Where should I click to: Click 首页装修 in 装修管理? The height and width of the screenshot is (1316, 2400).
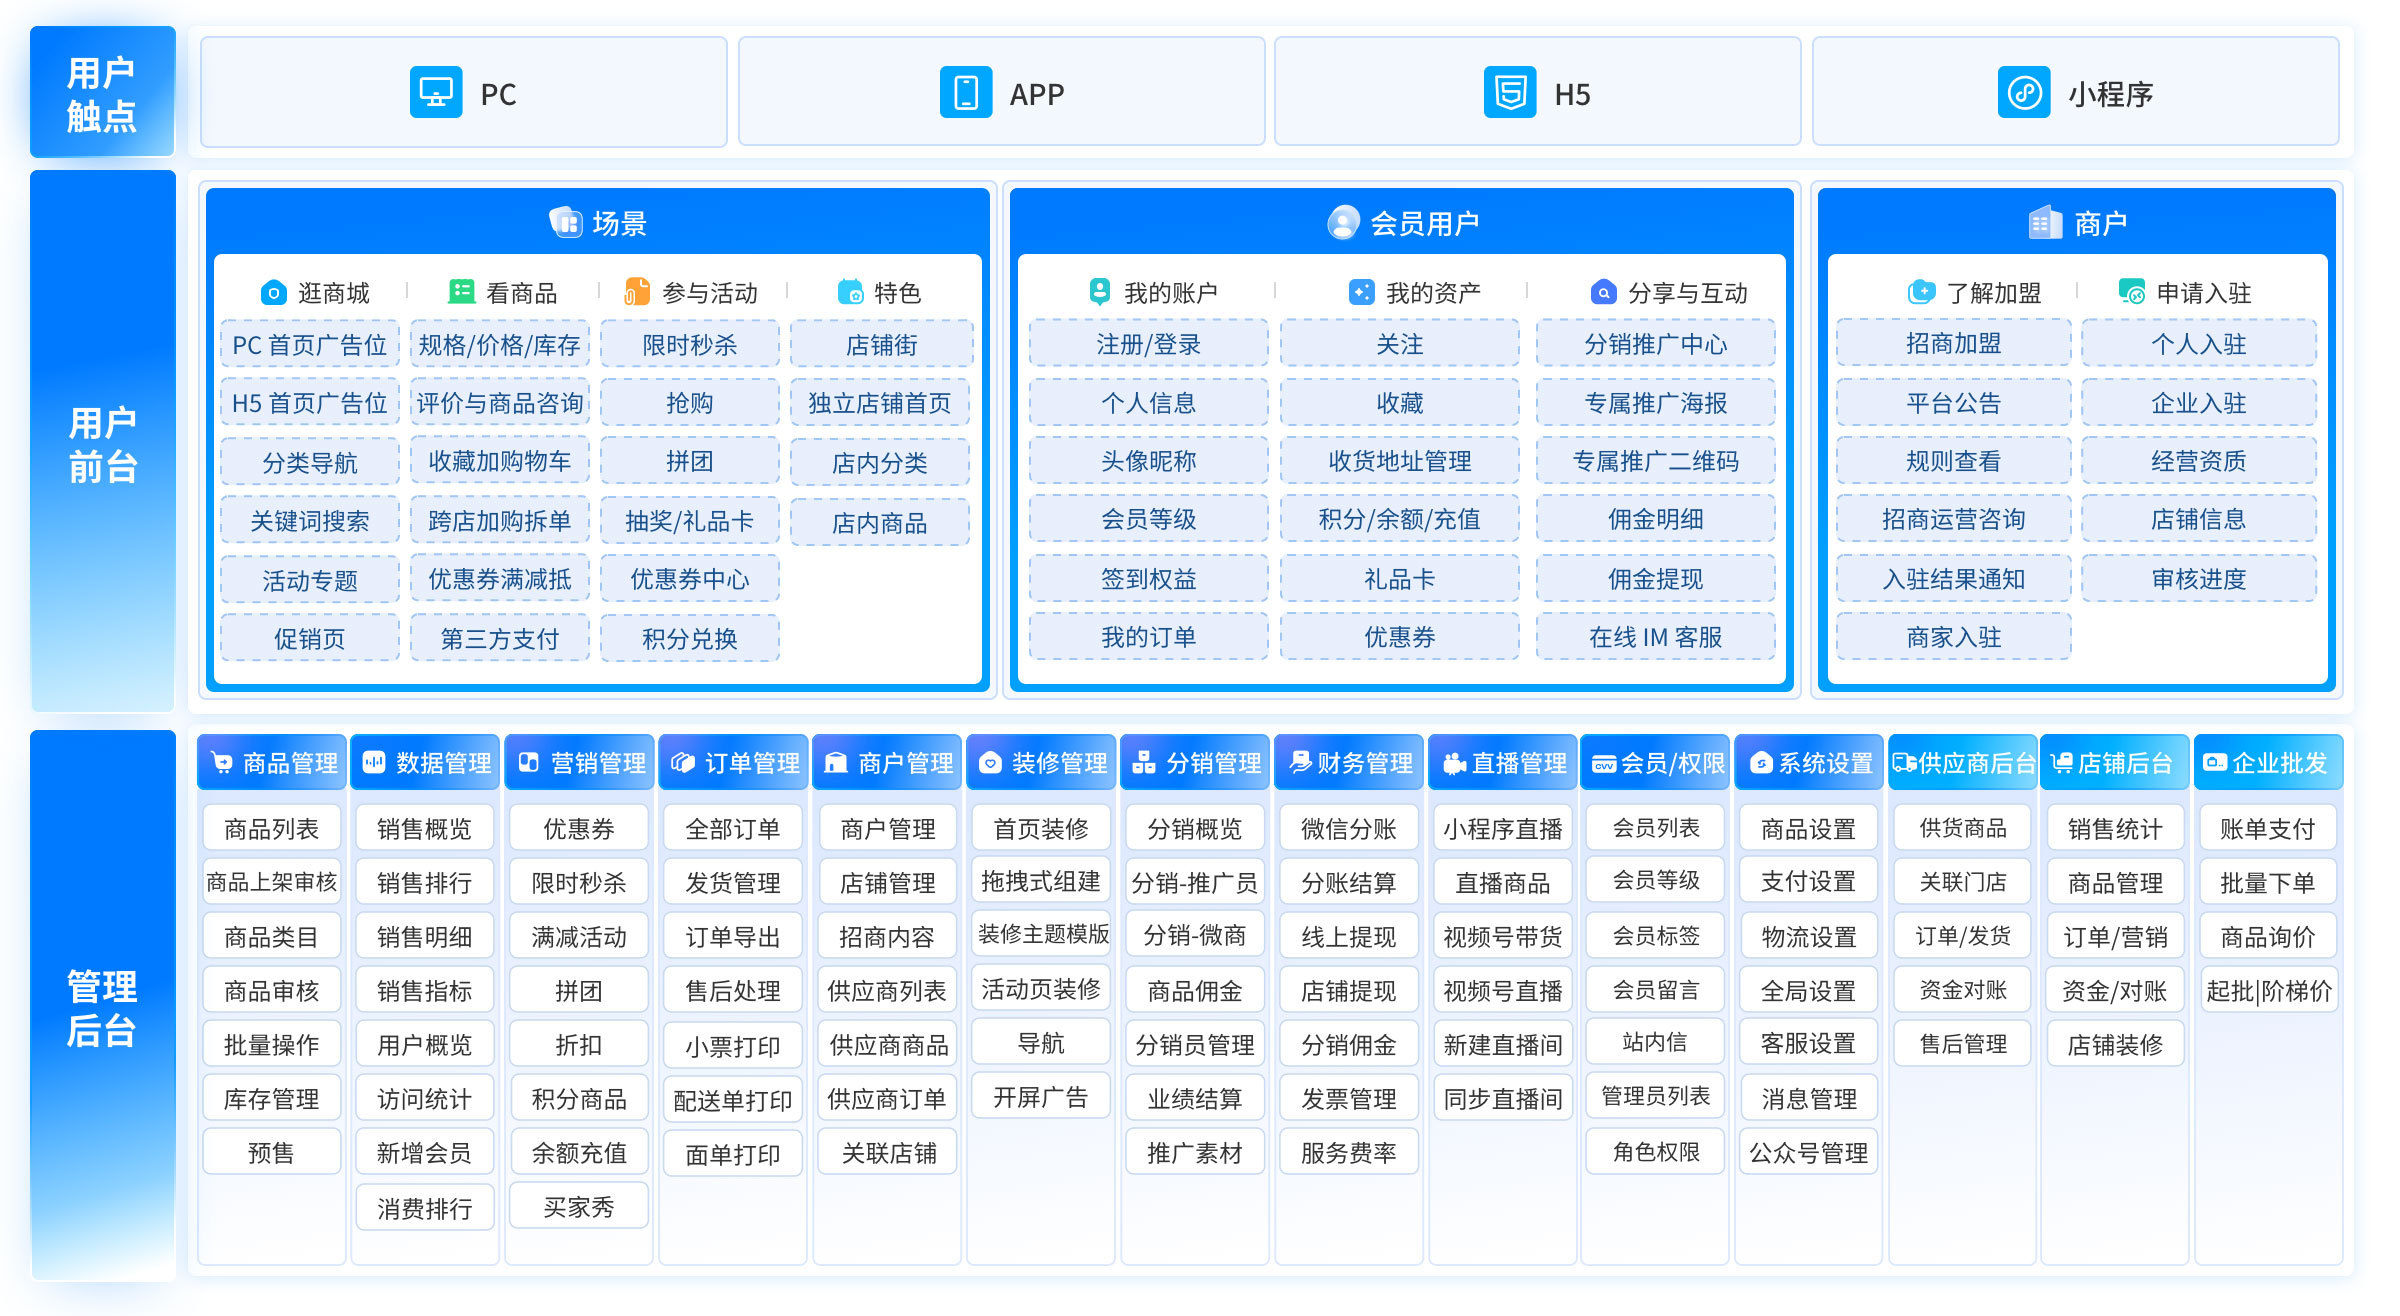(x=1040, y=828)
